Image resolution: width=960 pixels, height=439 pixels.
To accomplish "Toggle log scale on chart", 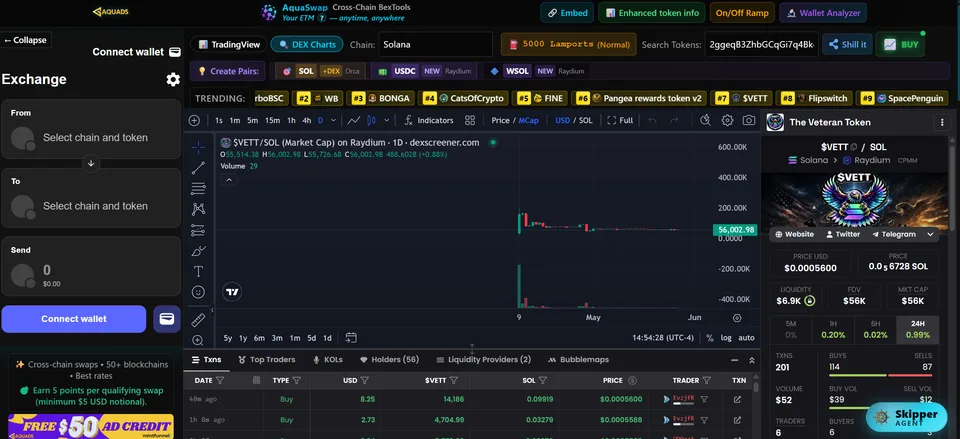I will (726, 337).
